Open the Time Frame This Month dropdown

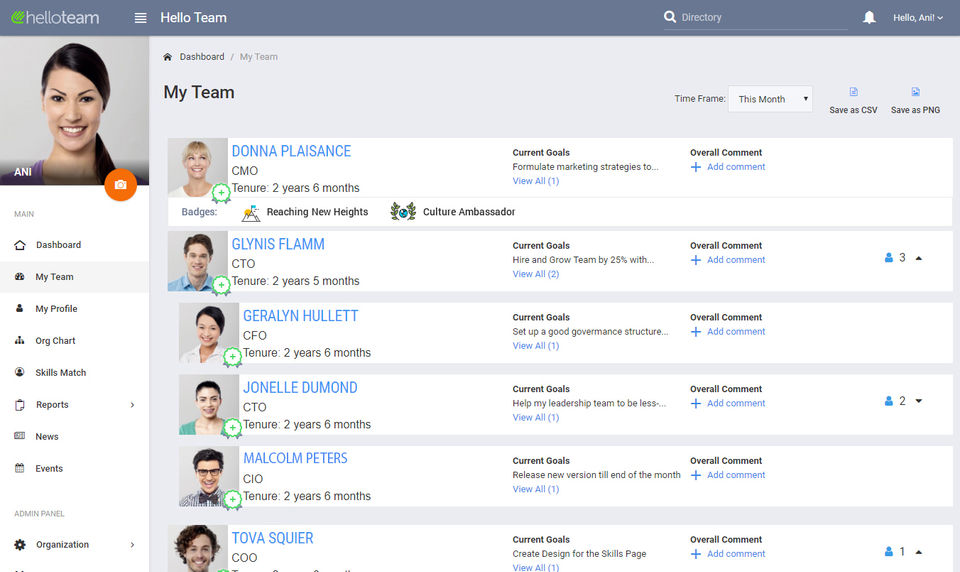pos(770,99)
